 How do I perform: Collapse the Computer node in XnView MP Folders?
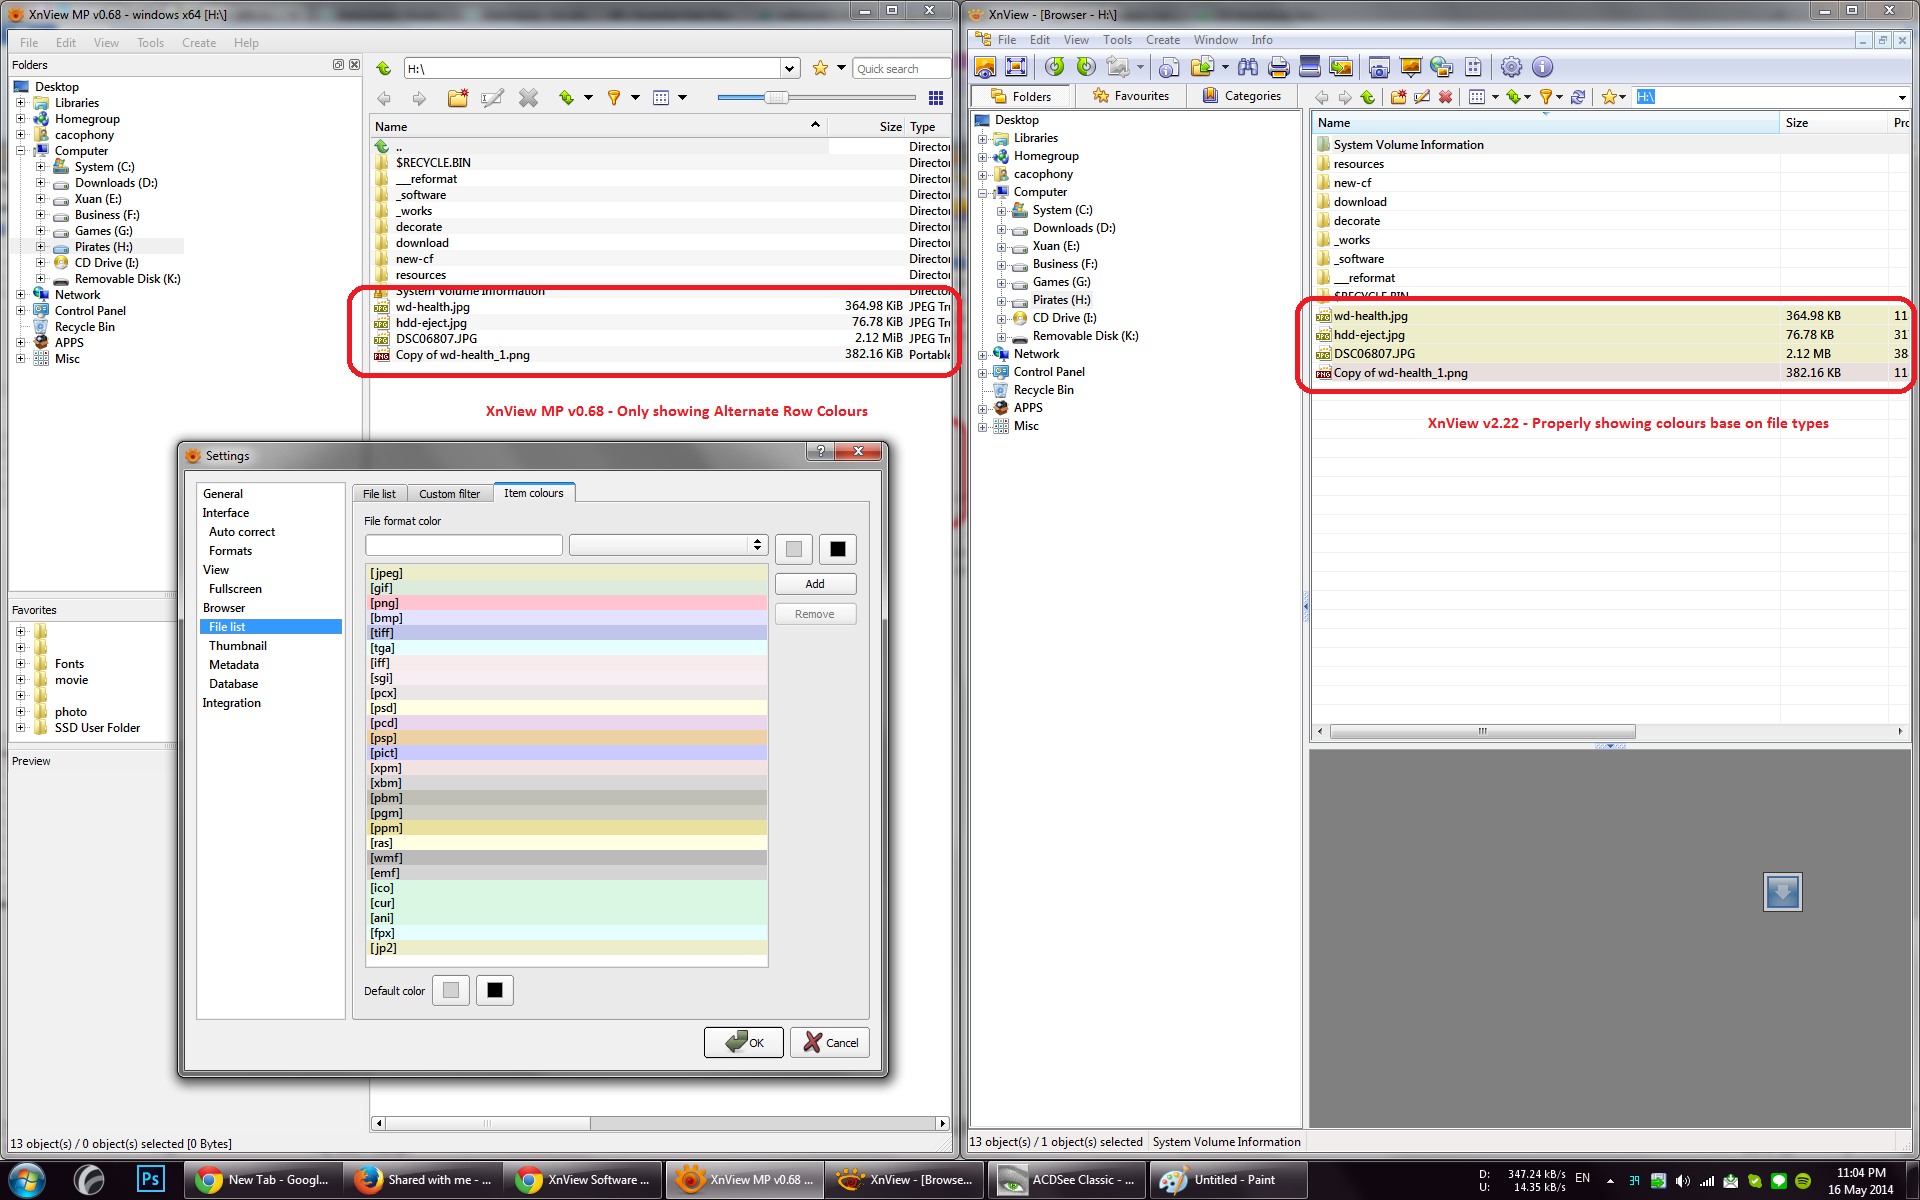20,151
